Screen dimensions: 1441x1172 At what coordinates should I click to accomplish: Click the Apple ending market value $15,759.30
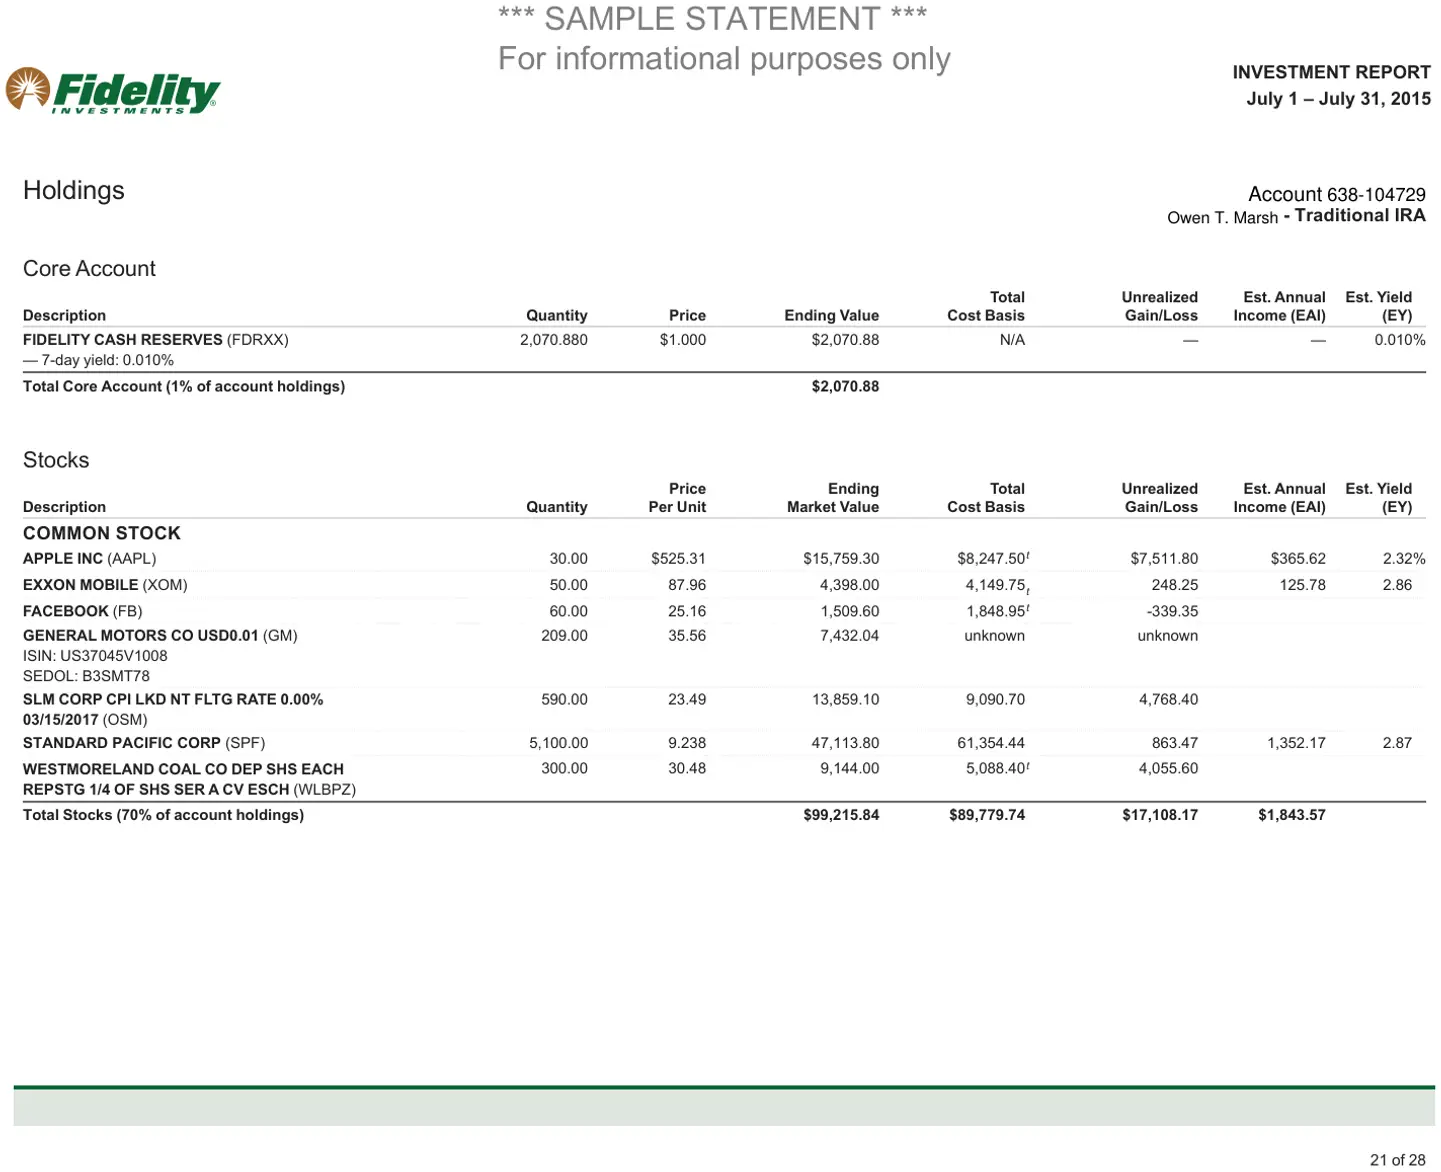pyautogui.click(x=841, y=559)
